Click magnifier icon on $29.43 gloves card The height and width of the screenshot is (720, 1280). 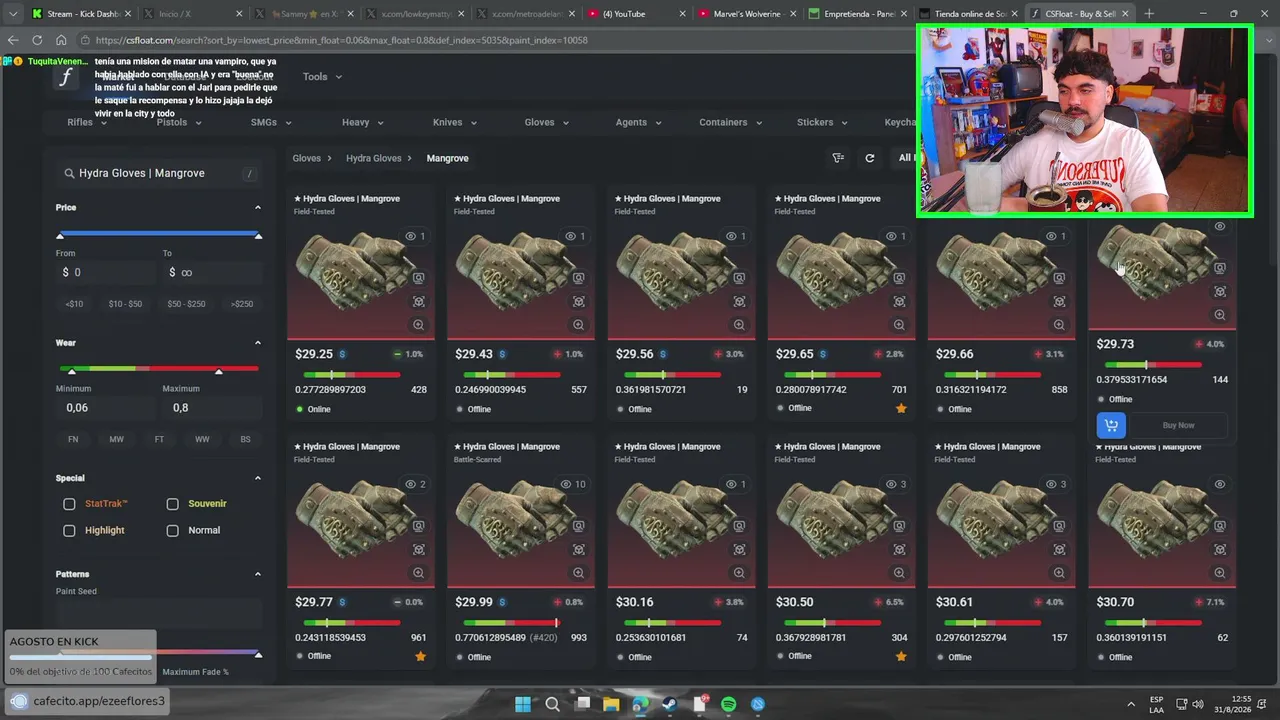(578, 324)
